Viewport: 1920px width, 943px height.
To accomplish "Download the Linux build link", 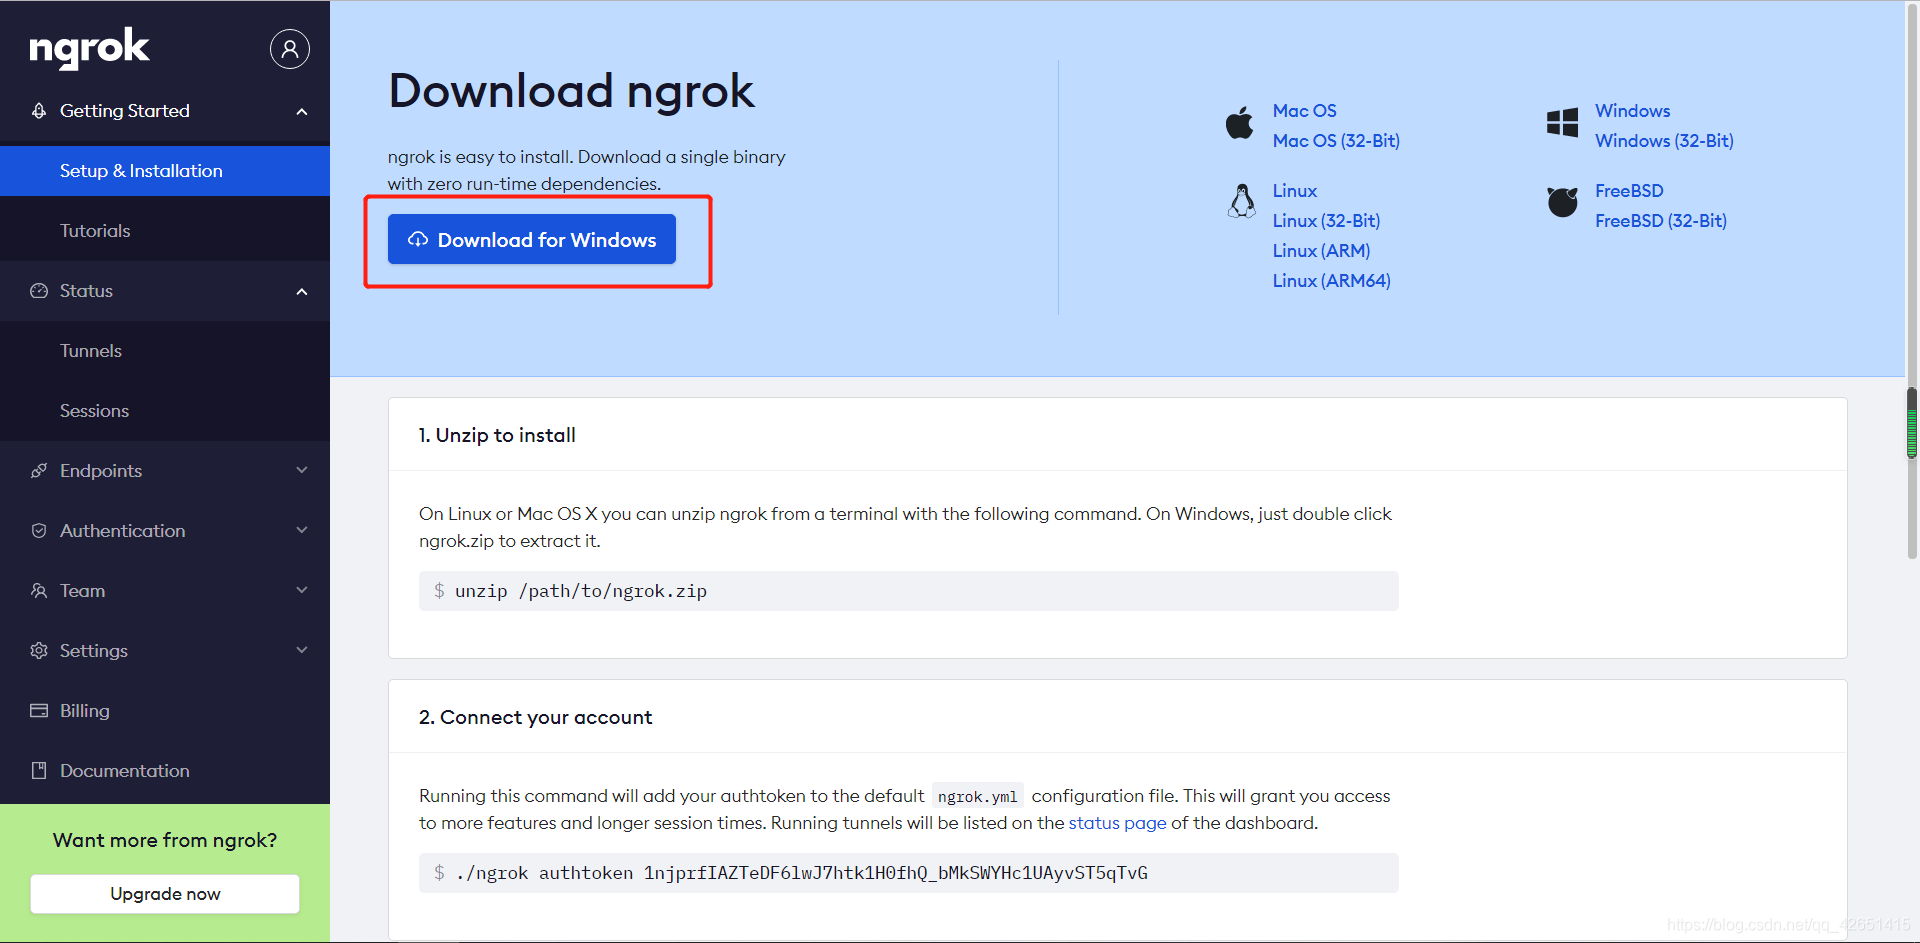I will 1294,191.
